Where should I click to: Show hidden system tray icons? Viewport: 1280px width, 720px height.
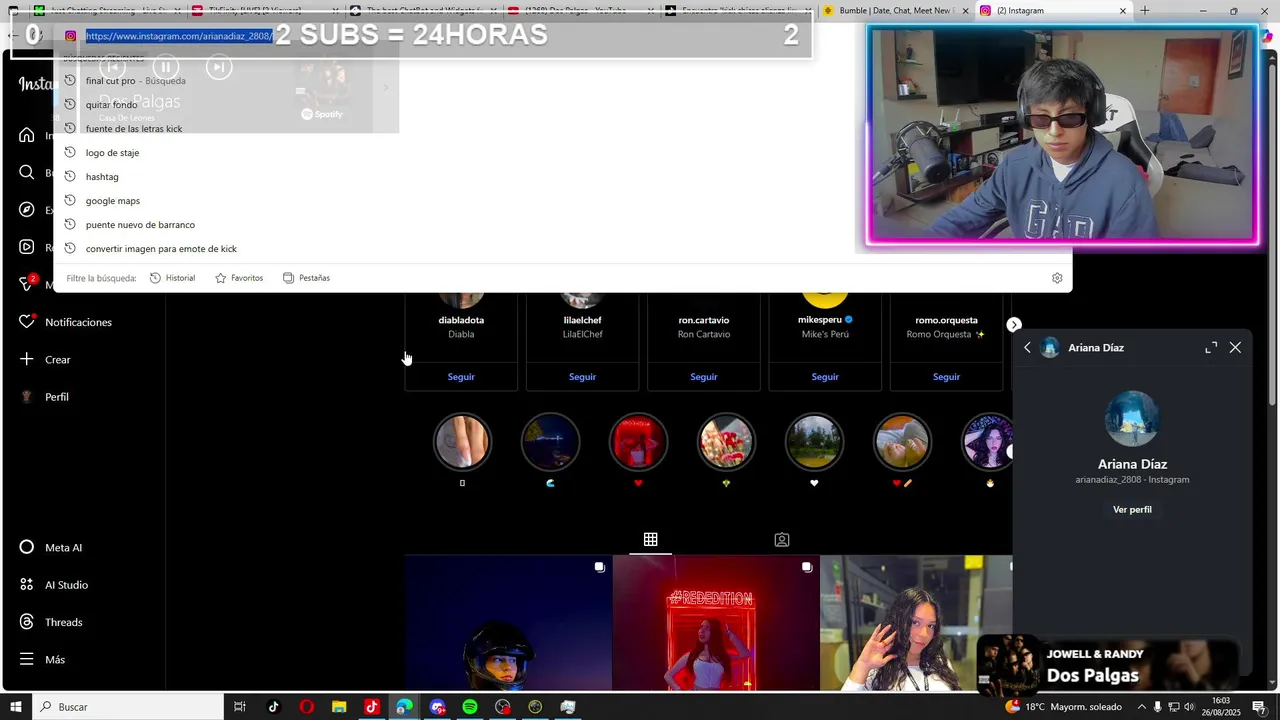[1142, 707]
